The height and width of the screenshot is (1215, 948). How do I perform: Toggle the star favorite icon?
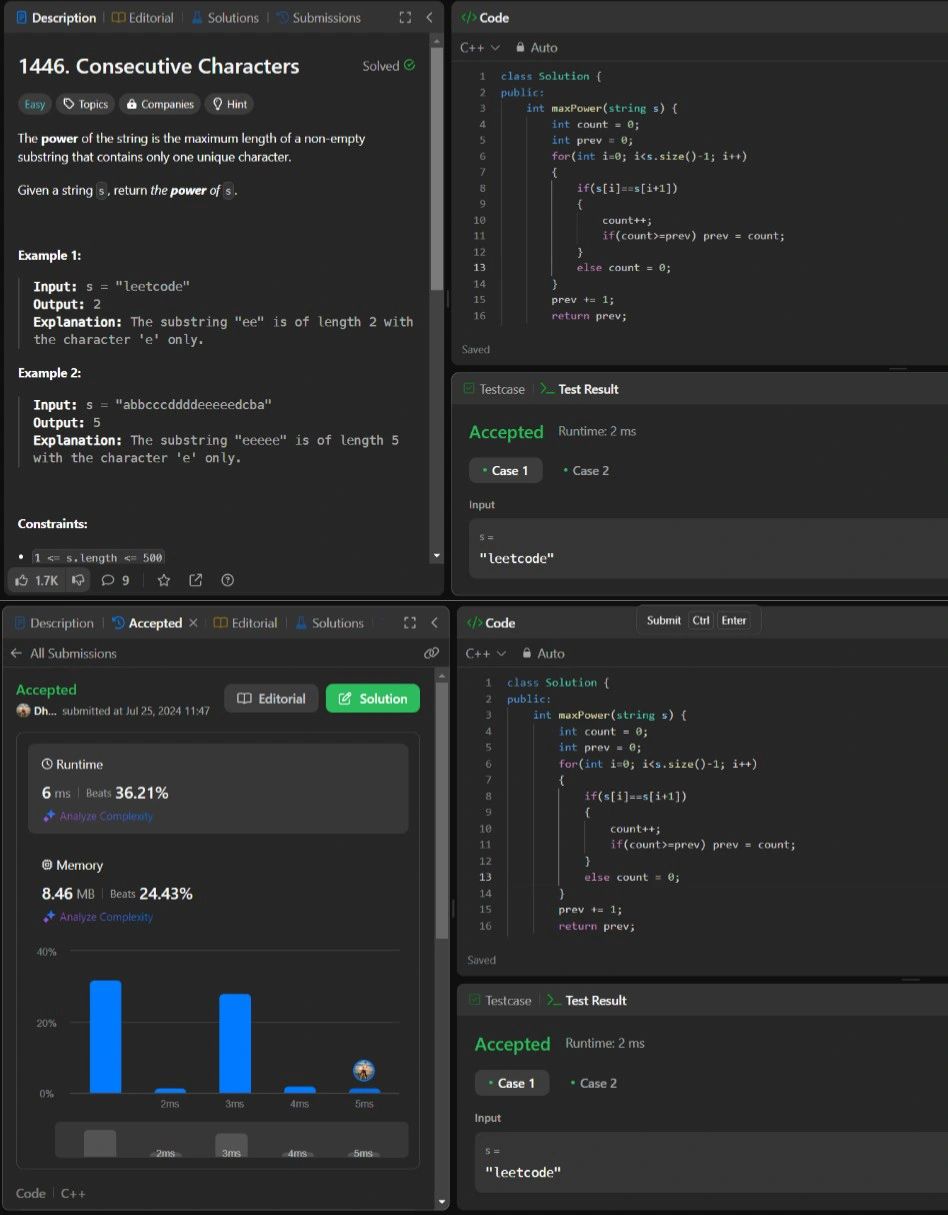coord(164,580)
